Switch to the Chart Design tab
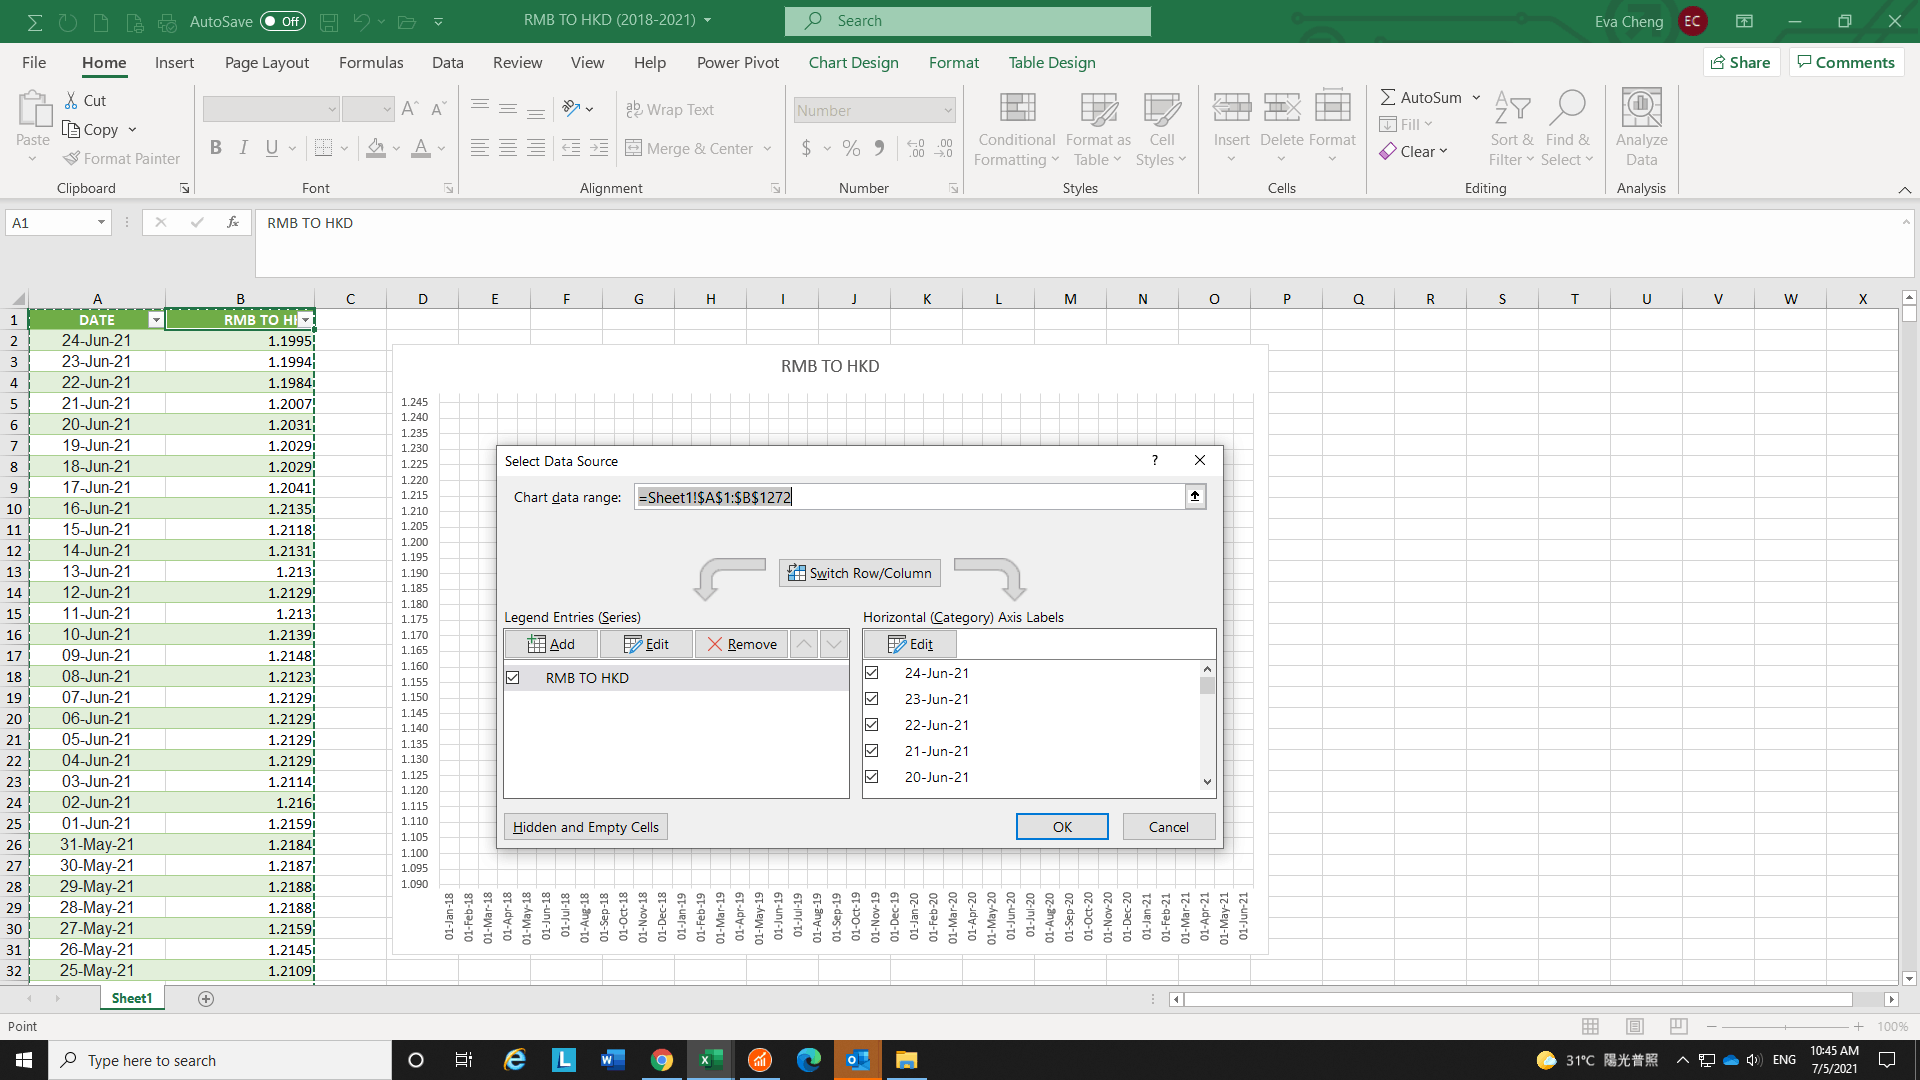The width and height of the screenshot is (1920, 1080). 853,62
